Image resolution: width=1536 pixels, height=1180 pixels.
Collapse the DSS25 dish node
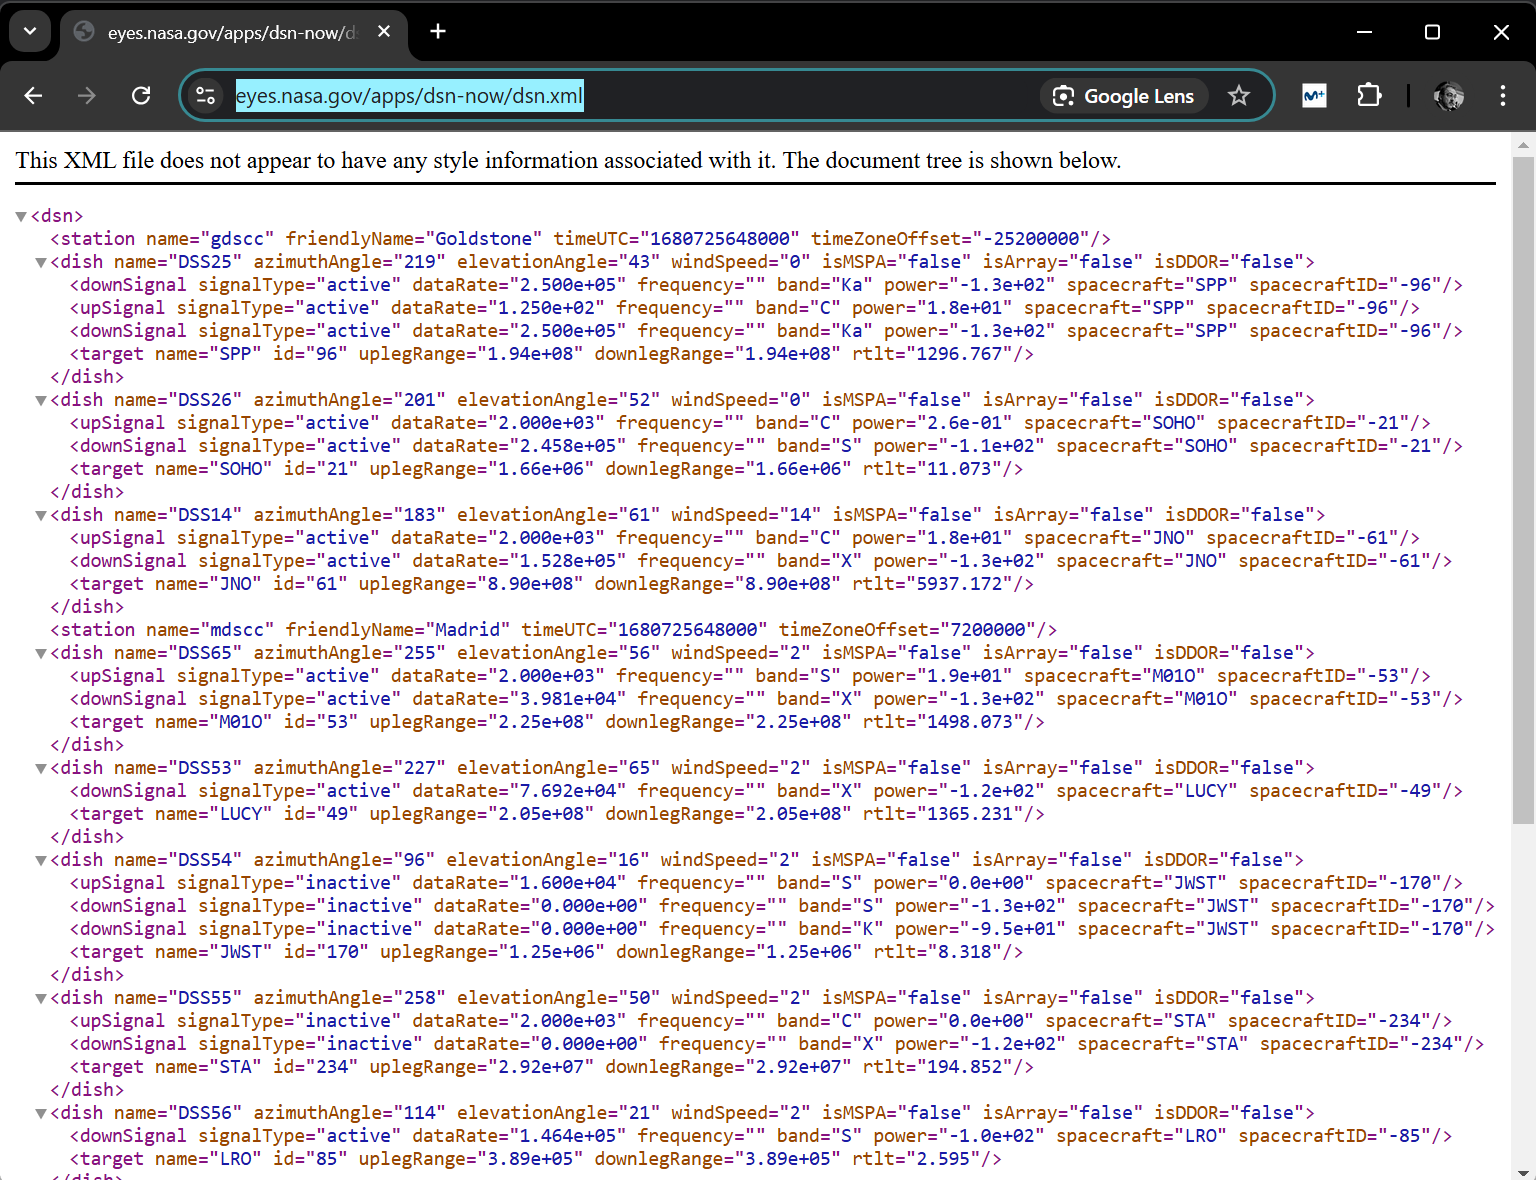(41, 263)
